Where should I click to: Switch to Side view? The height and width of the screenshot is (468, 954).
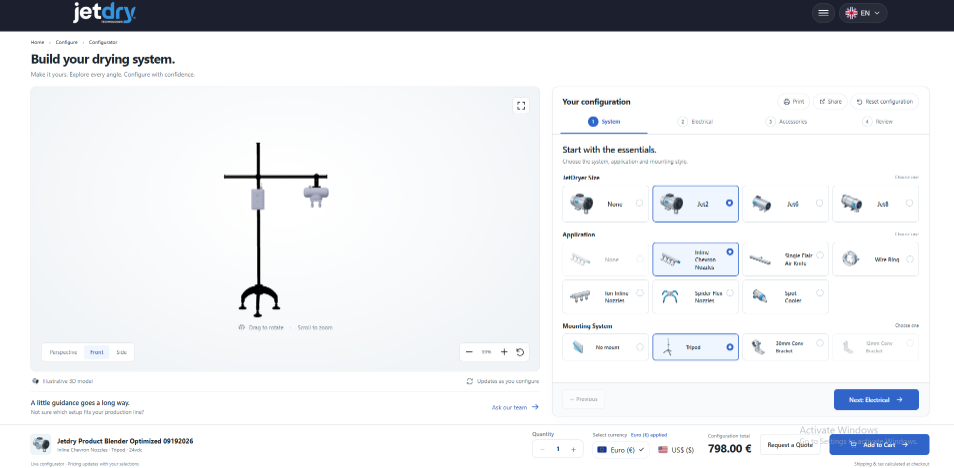tap(122, 352)
